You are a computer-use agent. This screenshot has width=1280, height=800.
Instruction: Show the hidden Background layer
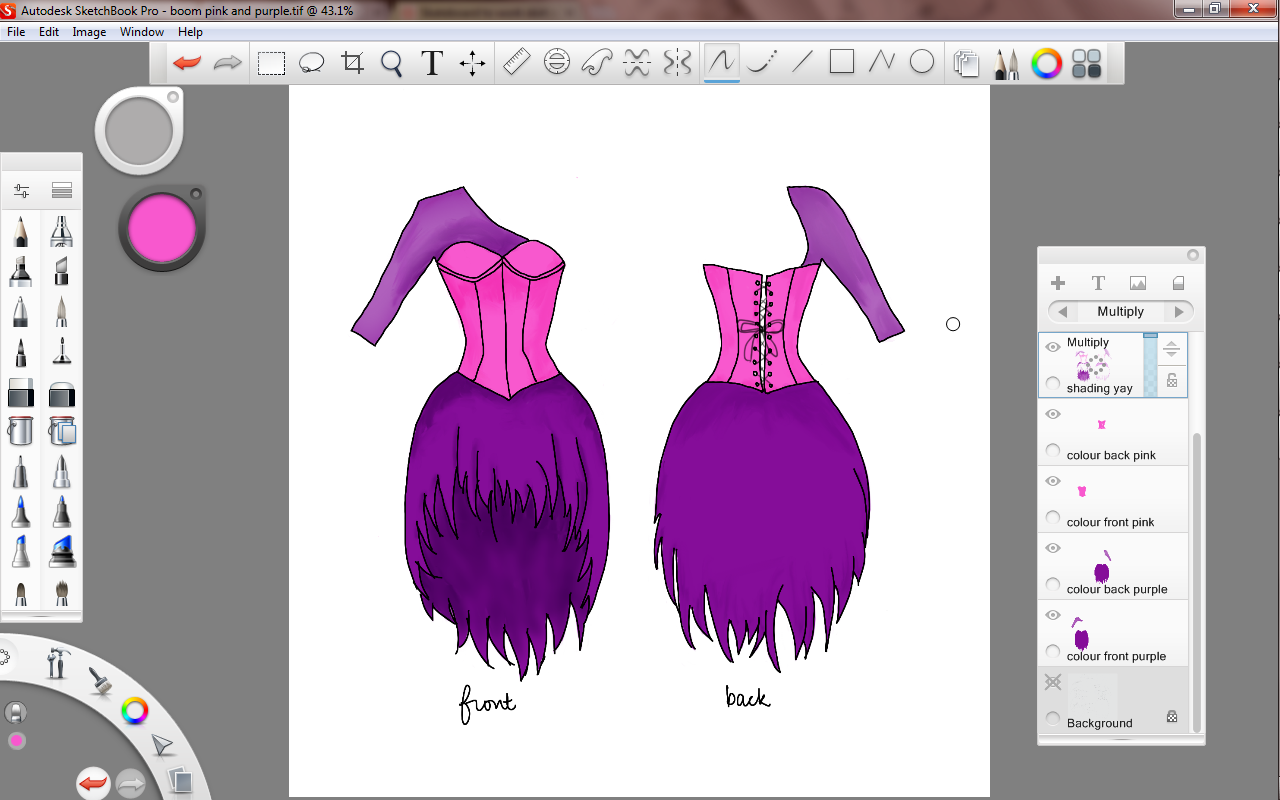click(1053, 682)
